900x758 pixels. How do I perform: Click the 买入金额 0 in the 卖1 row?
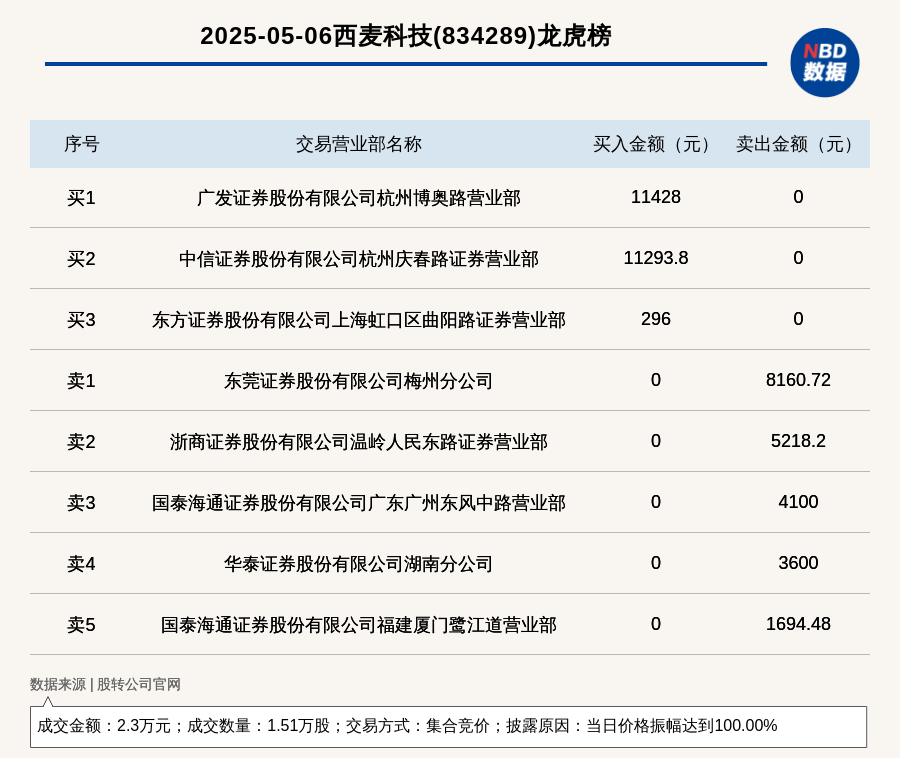click(655, 380)
